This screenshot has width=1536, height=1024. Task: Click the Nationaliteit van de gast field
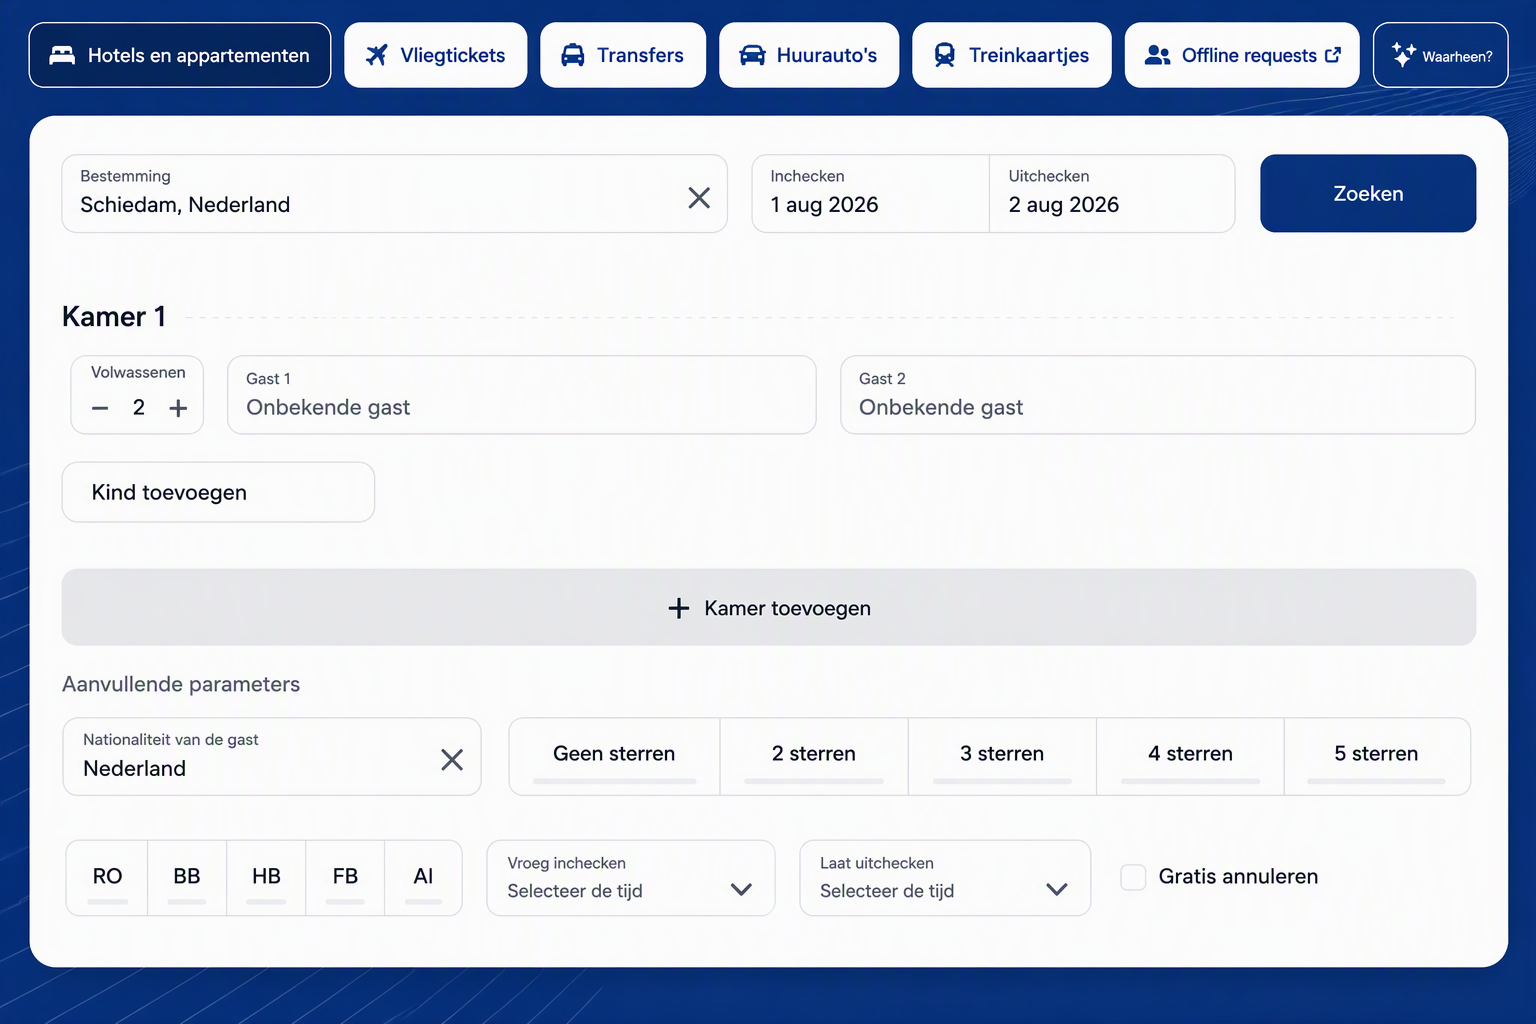click(x=272, y=756)
